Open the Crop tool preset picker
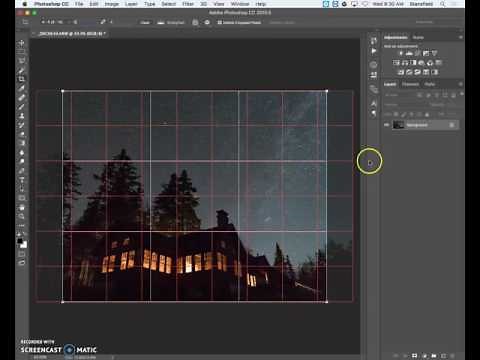 pyautogui.click(x=25, y=22)
